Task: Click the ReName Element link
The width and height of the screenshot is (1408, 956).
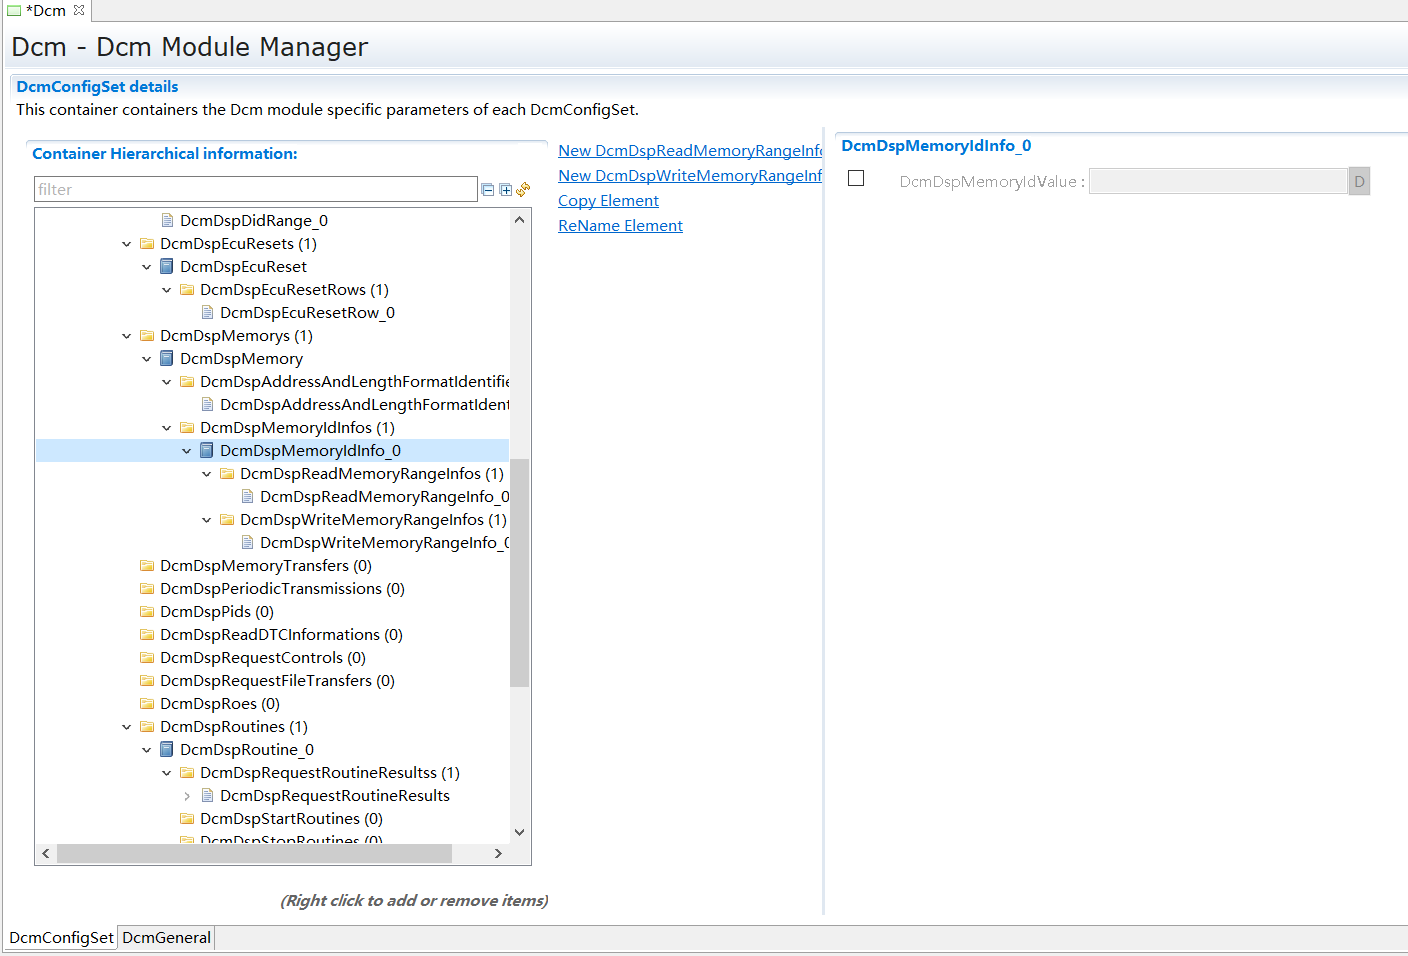Action: [620, 226]
